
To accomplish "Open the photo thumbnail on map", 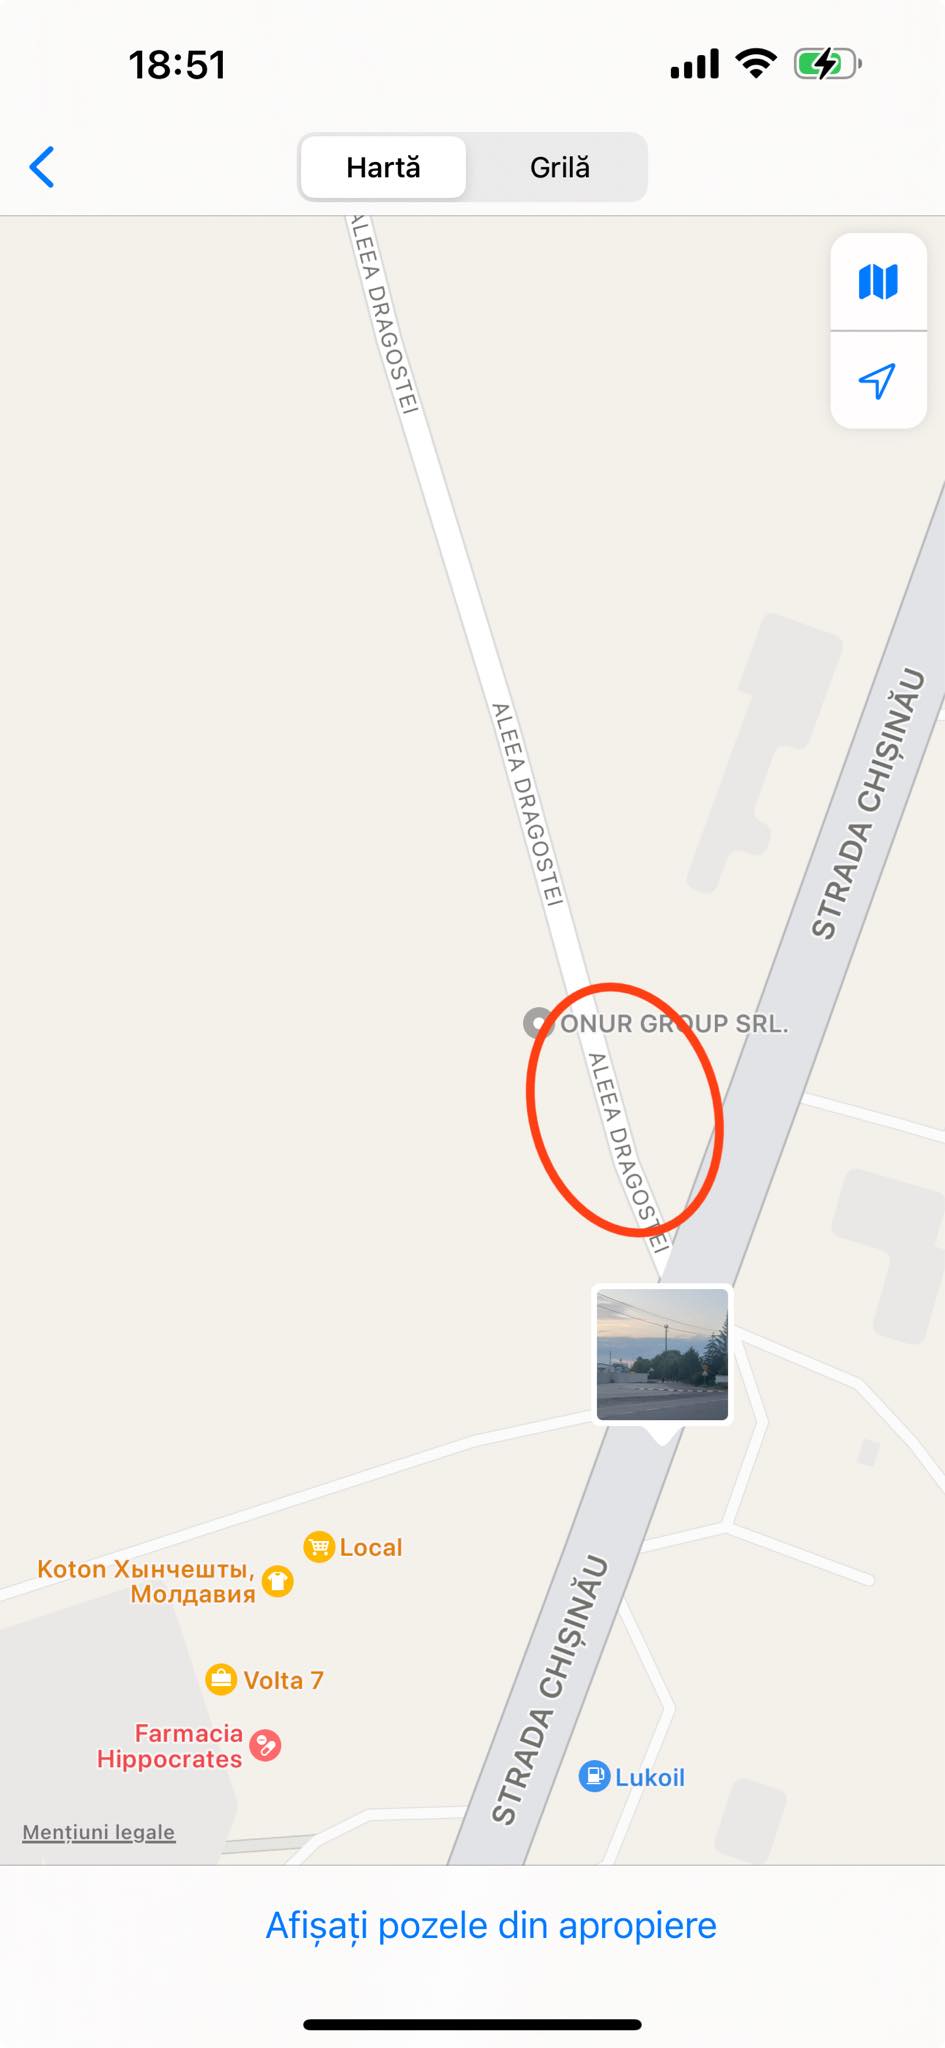I will click(662, 1355).
